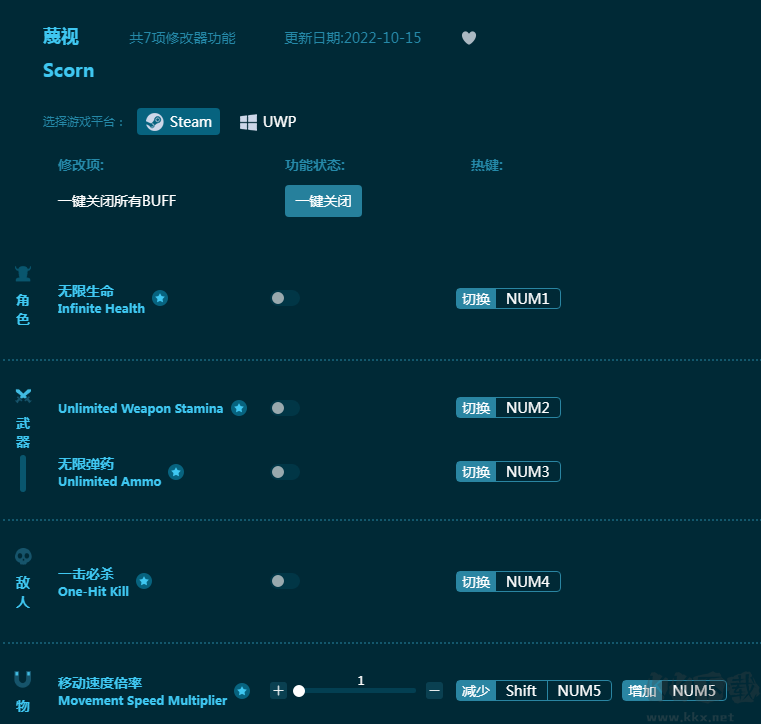Click 切换 label for Unlimited Weapon Stamina hotkey
Screen dimensions: 761x724
pyautogui.click(x=476, y=408)
